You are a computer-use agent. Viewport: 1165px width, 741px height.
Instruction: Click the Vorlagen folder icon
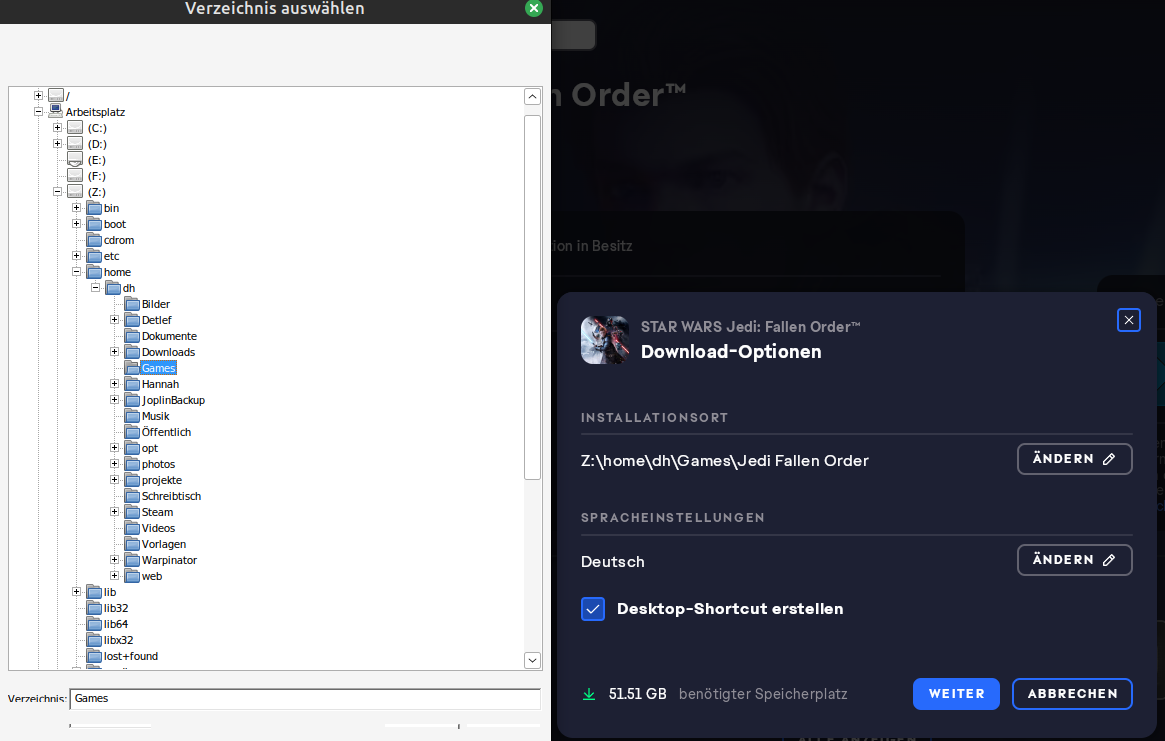pos(132,544)
